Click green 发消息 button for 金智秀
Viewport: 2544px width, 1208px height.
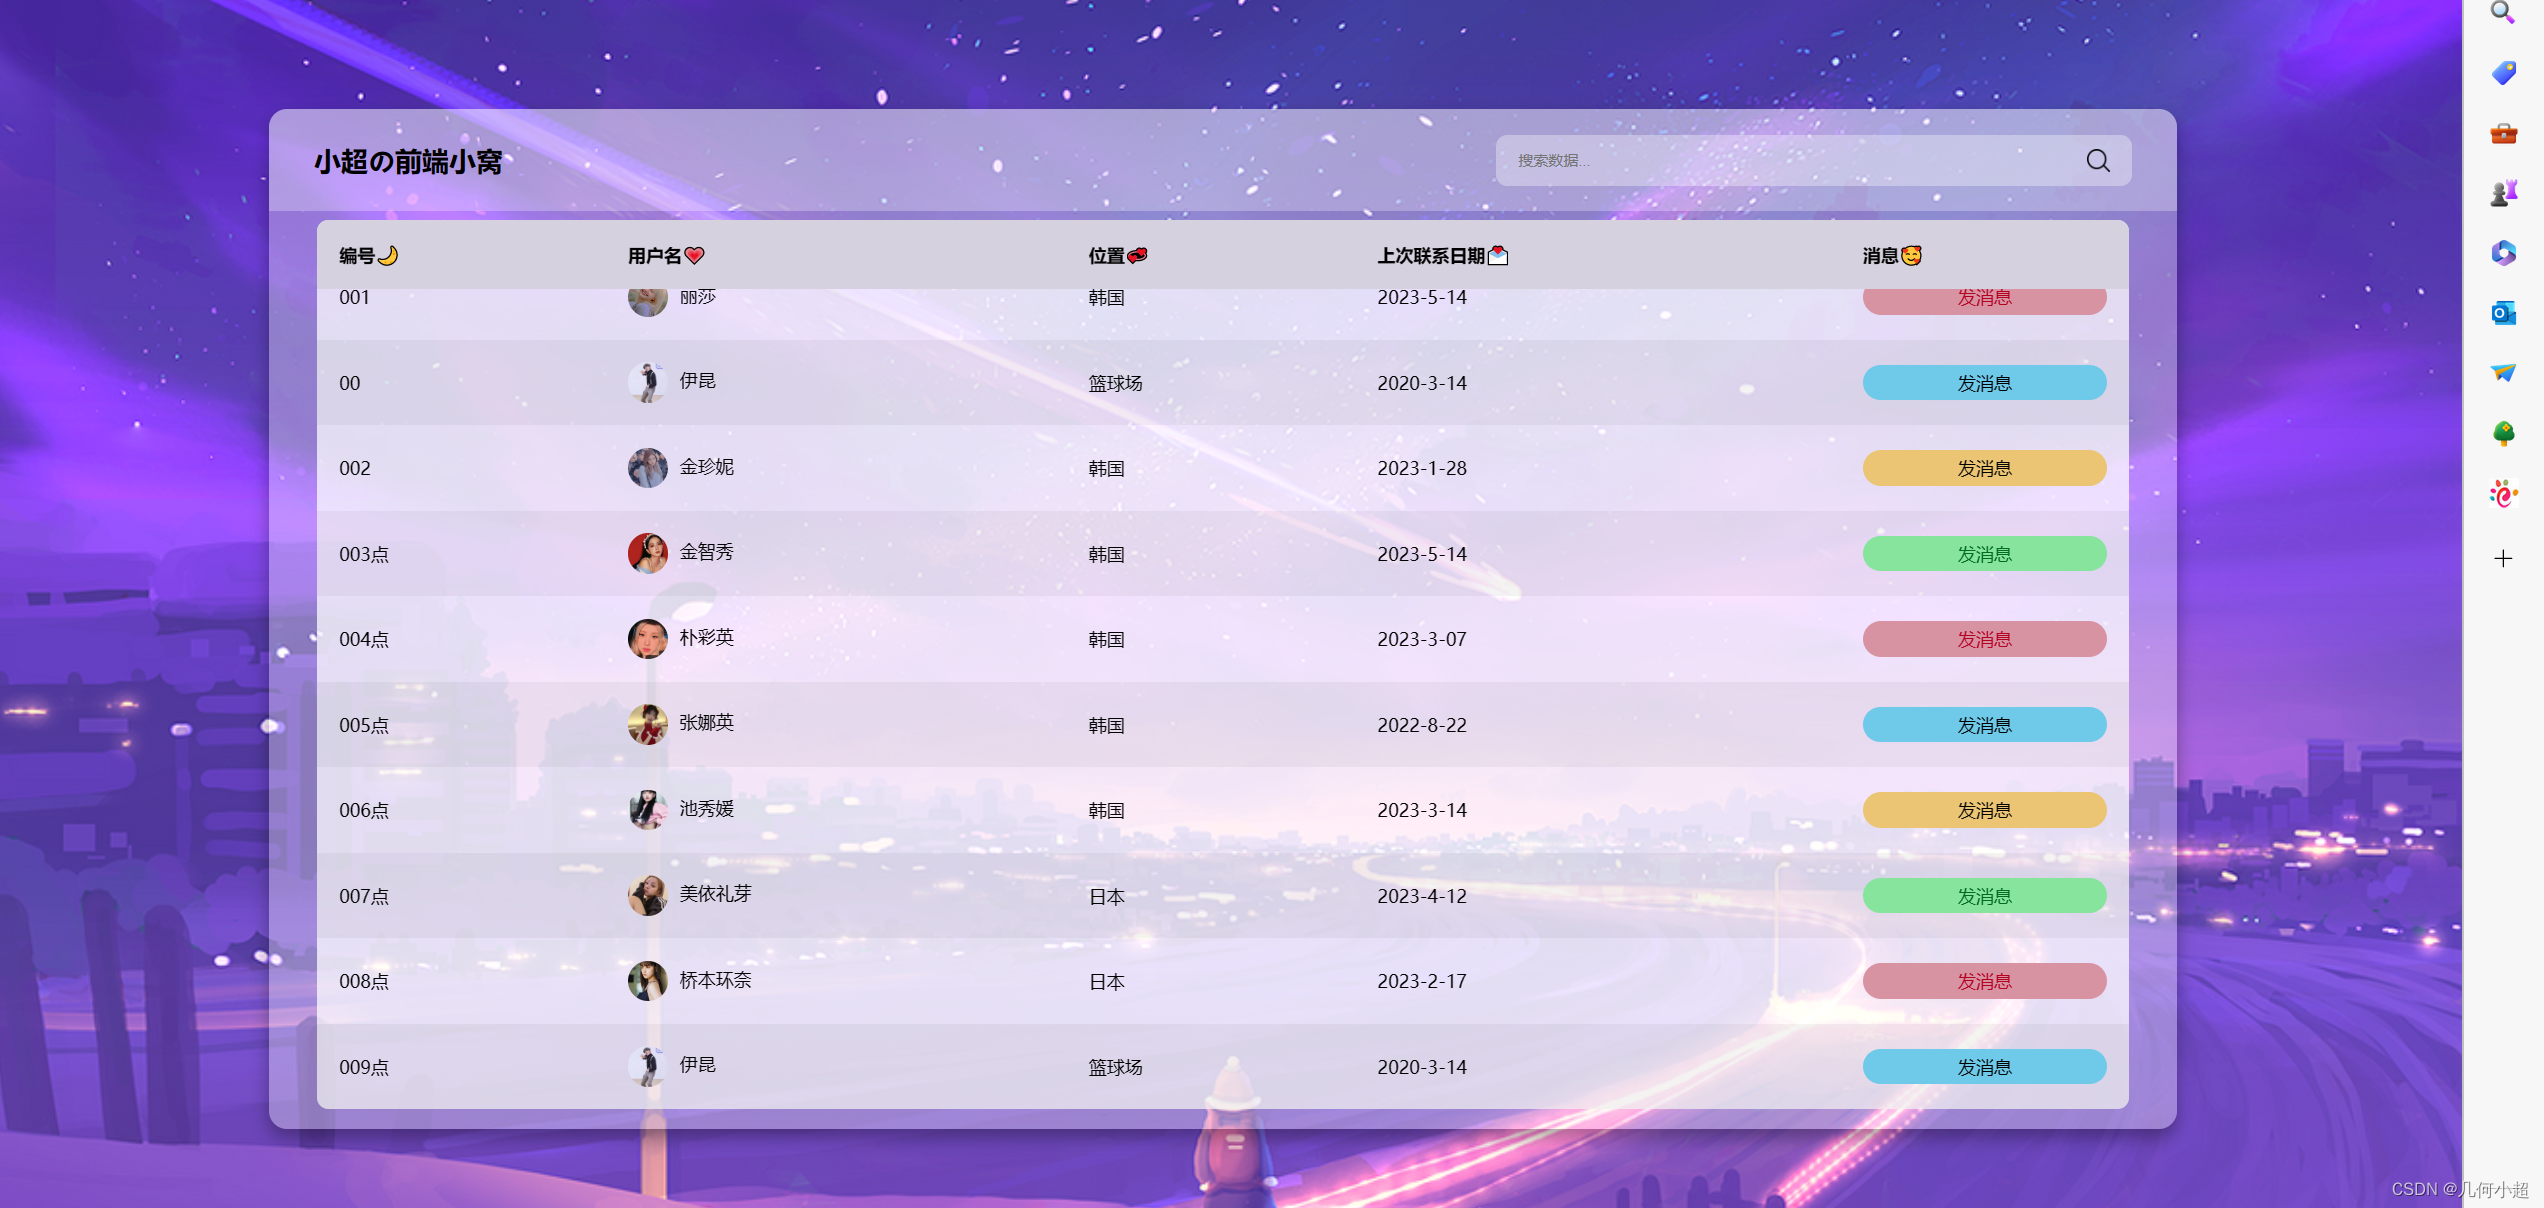coord(1984,554)
